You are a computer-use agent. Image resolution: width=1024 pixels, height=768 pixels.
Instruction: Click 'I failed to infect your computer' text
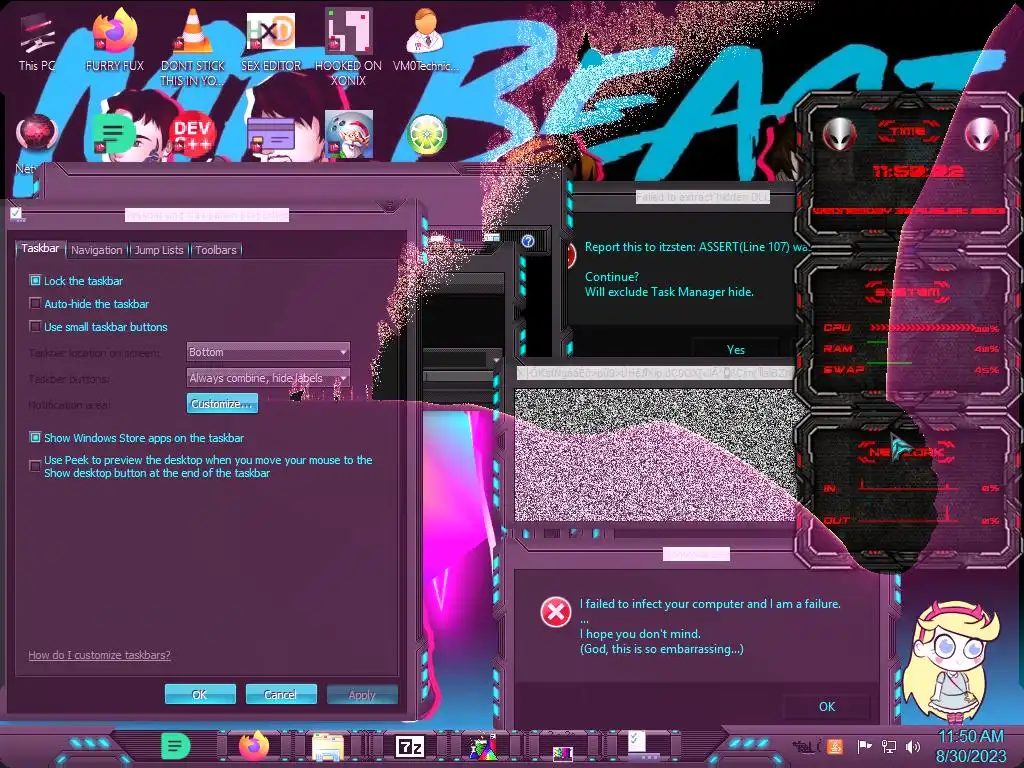coord(710,604)
